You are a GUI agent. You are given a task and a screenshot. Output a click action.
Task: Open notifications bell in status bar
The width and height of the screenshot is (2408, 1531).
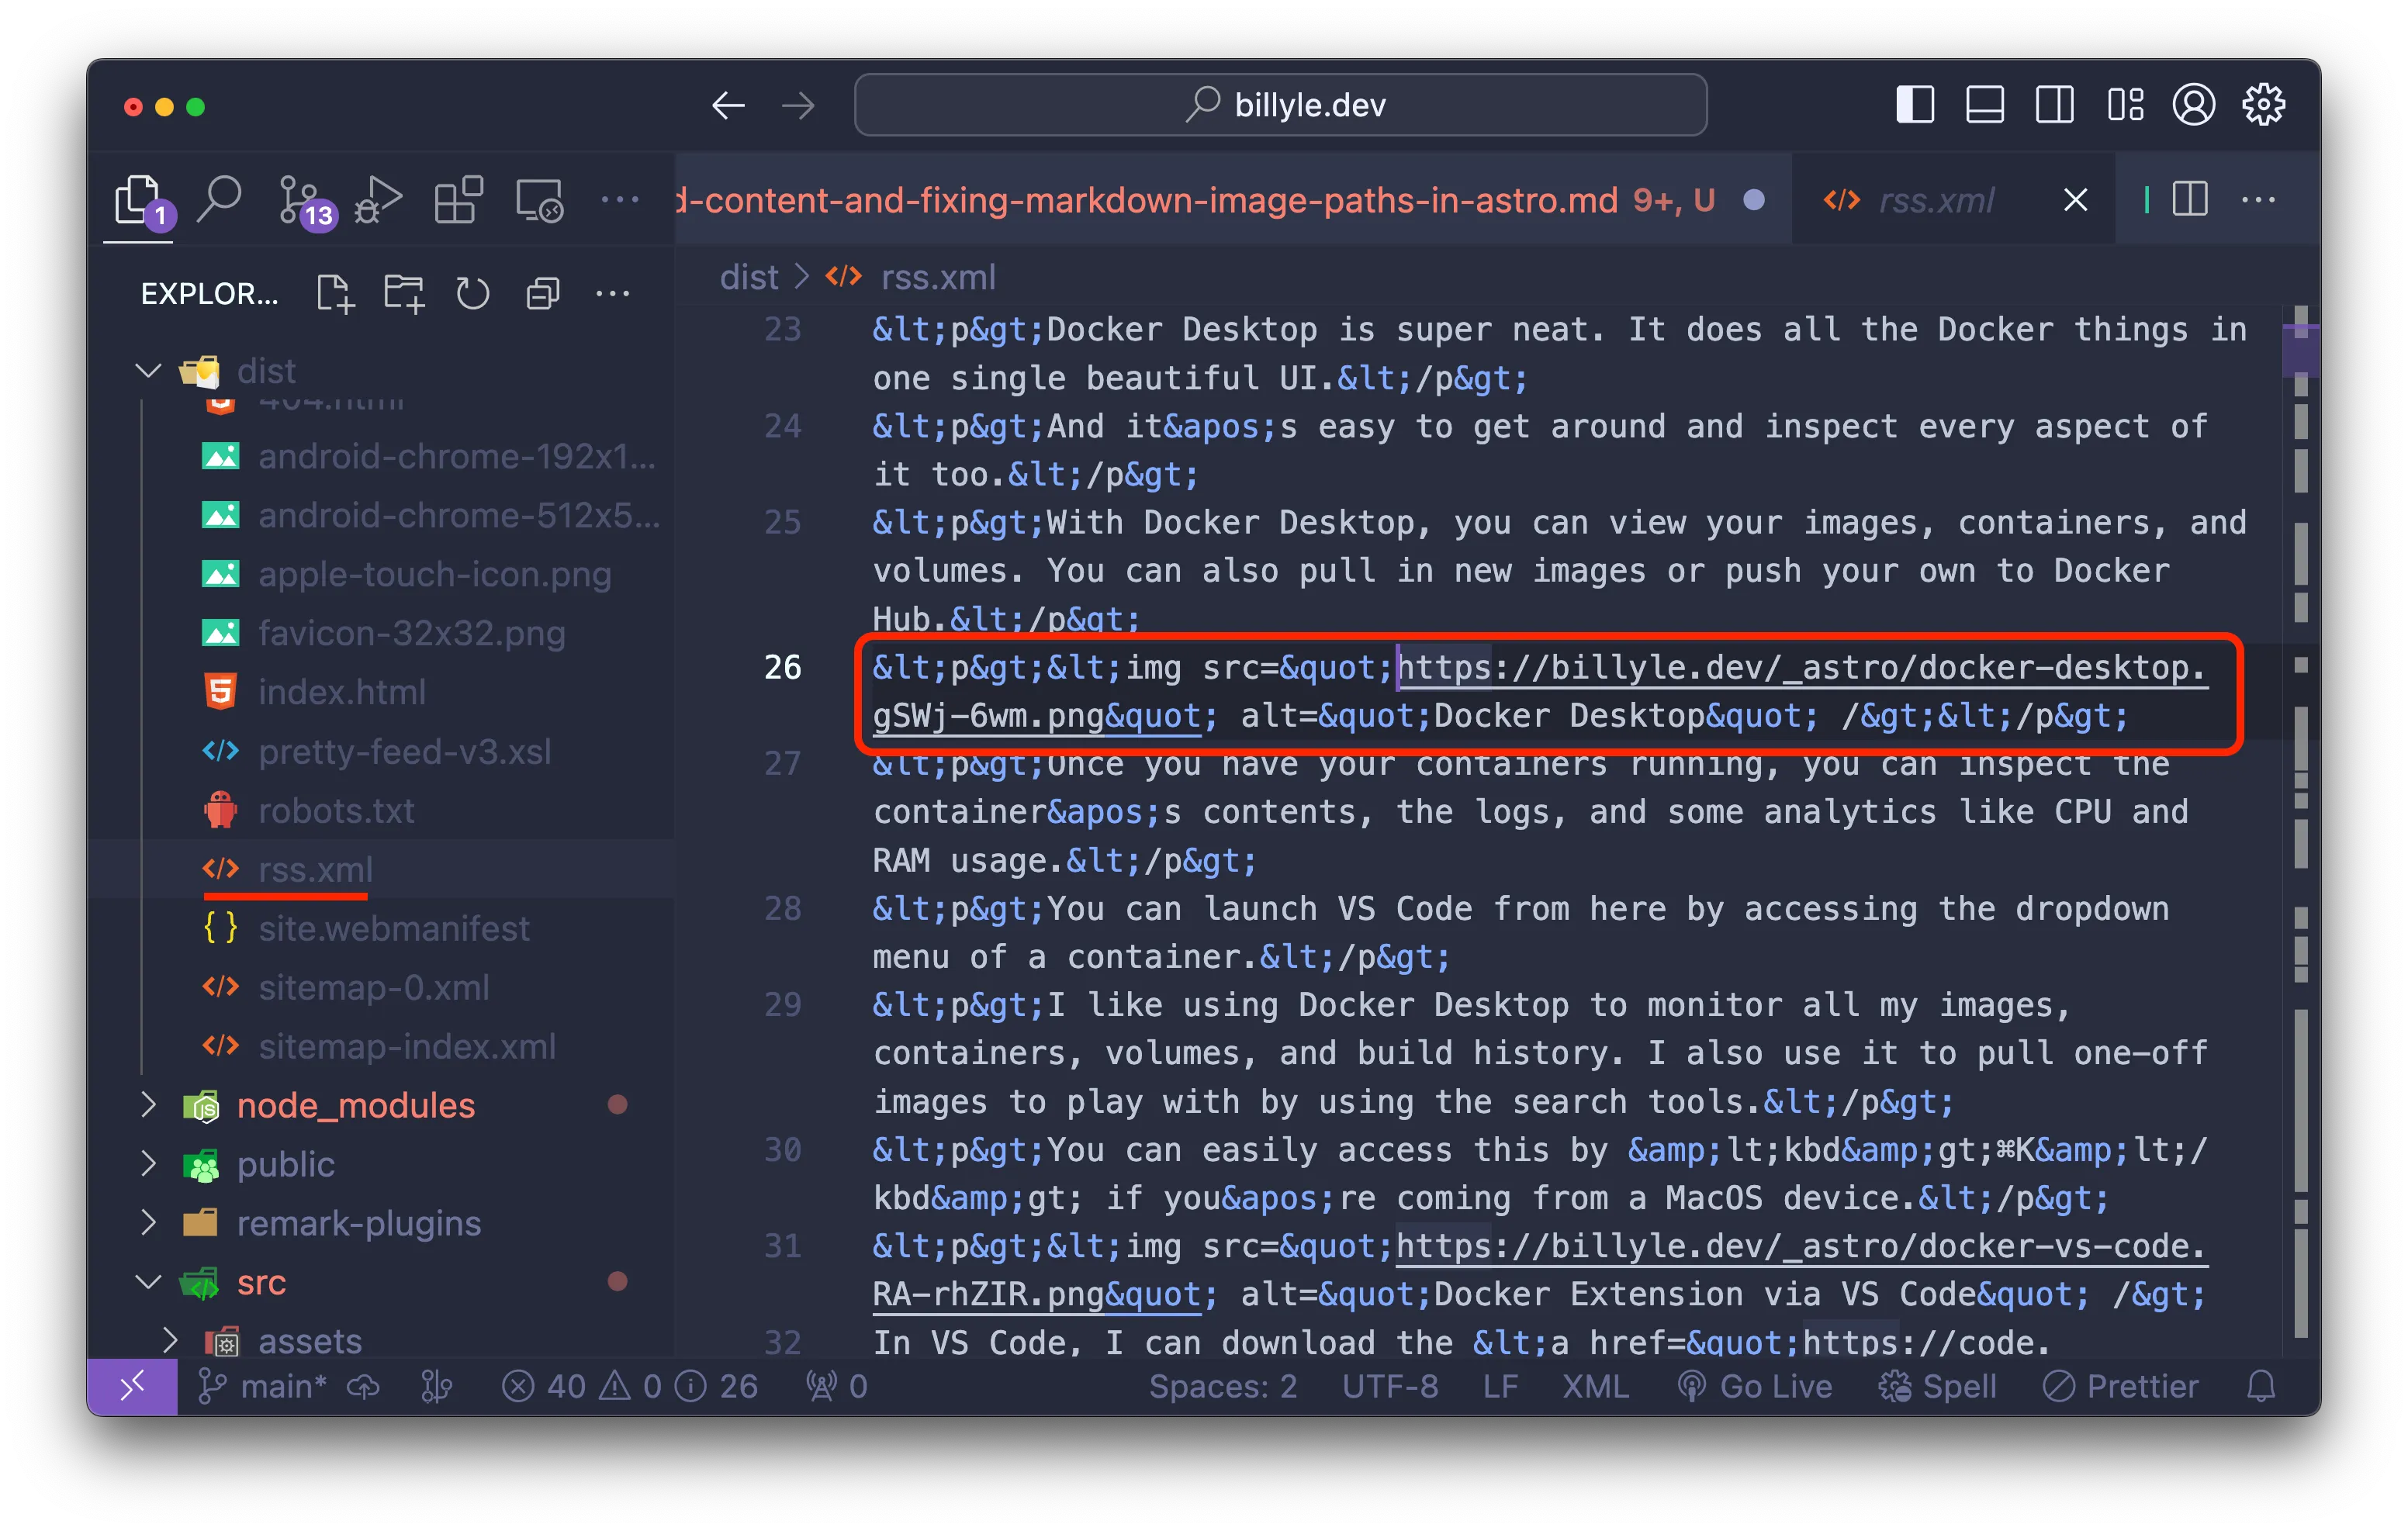2261,1386
